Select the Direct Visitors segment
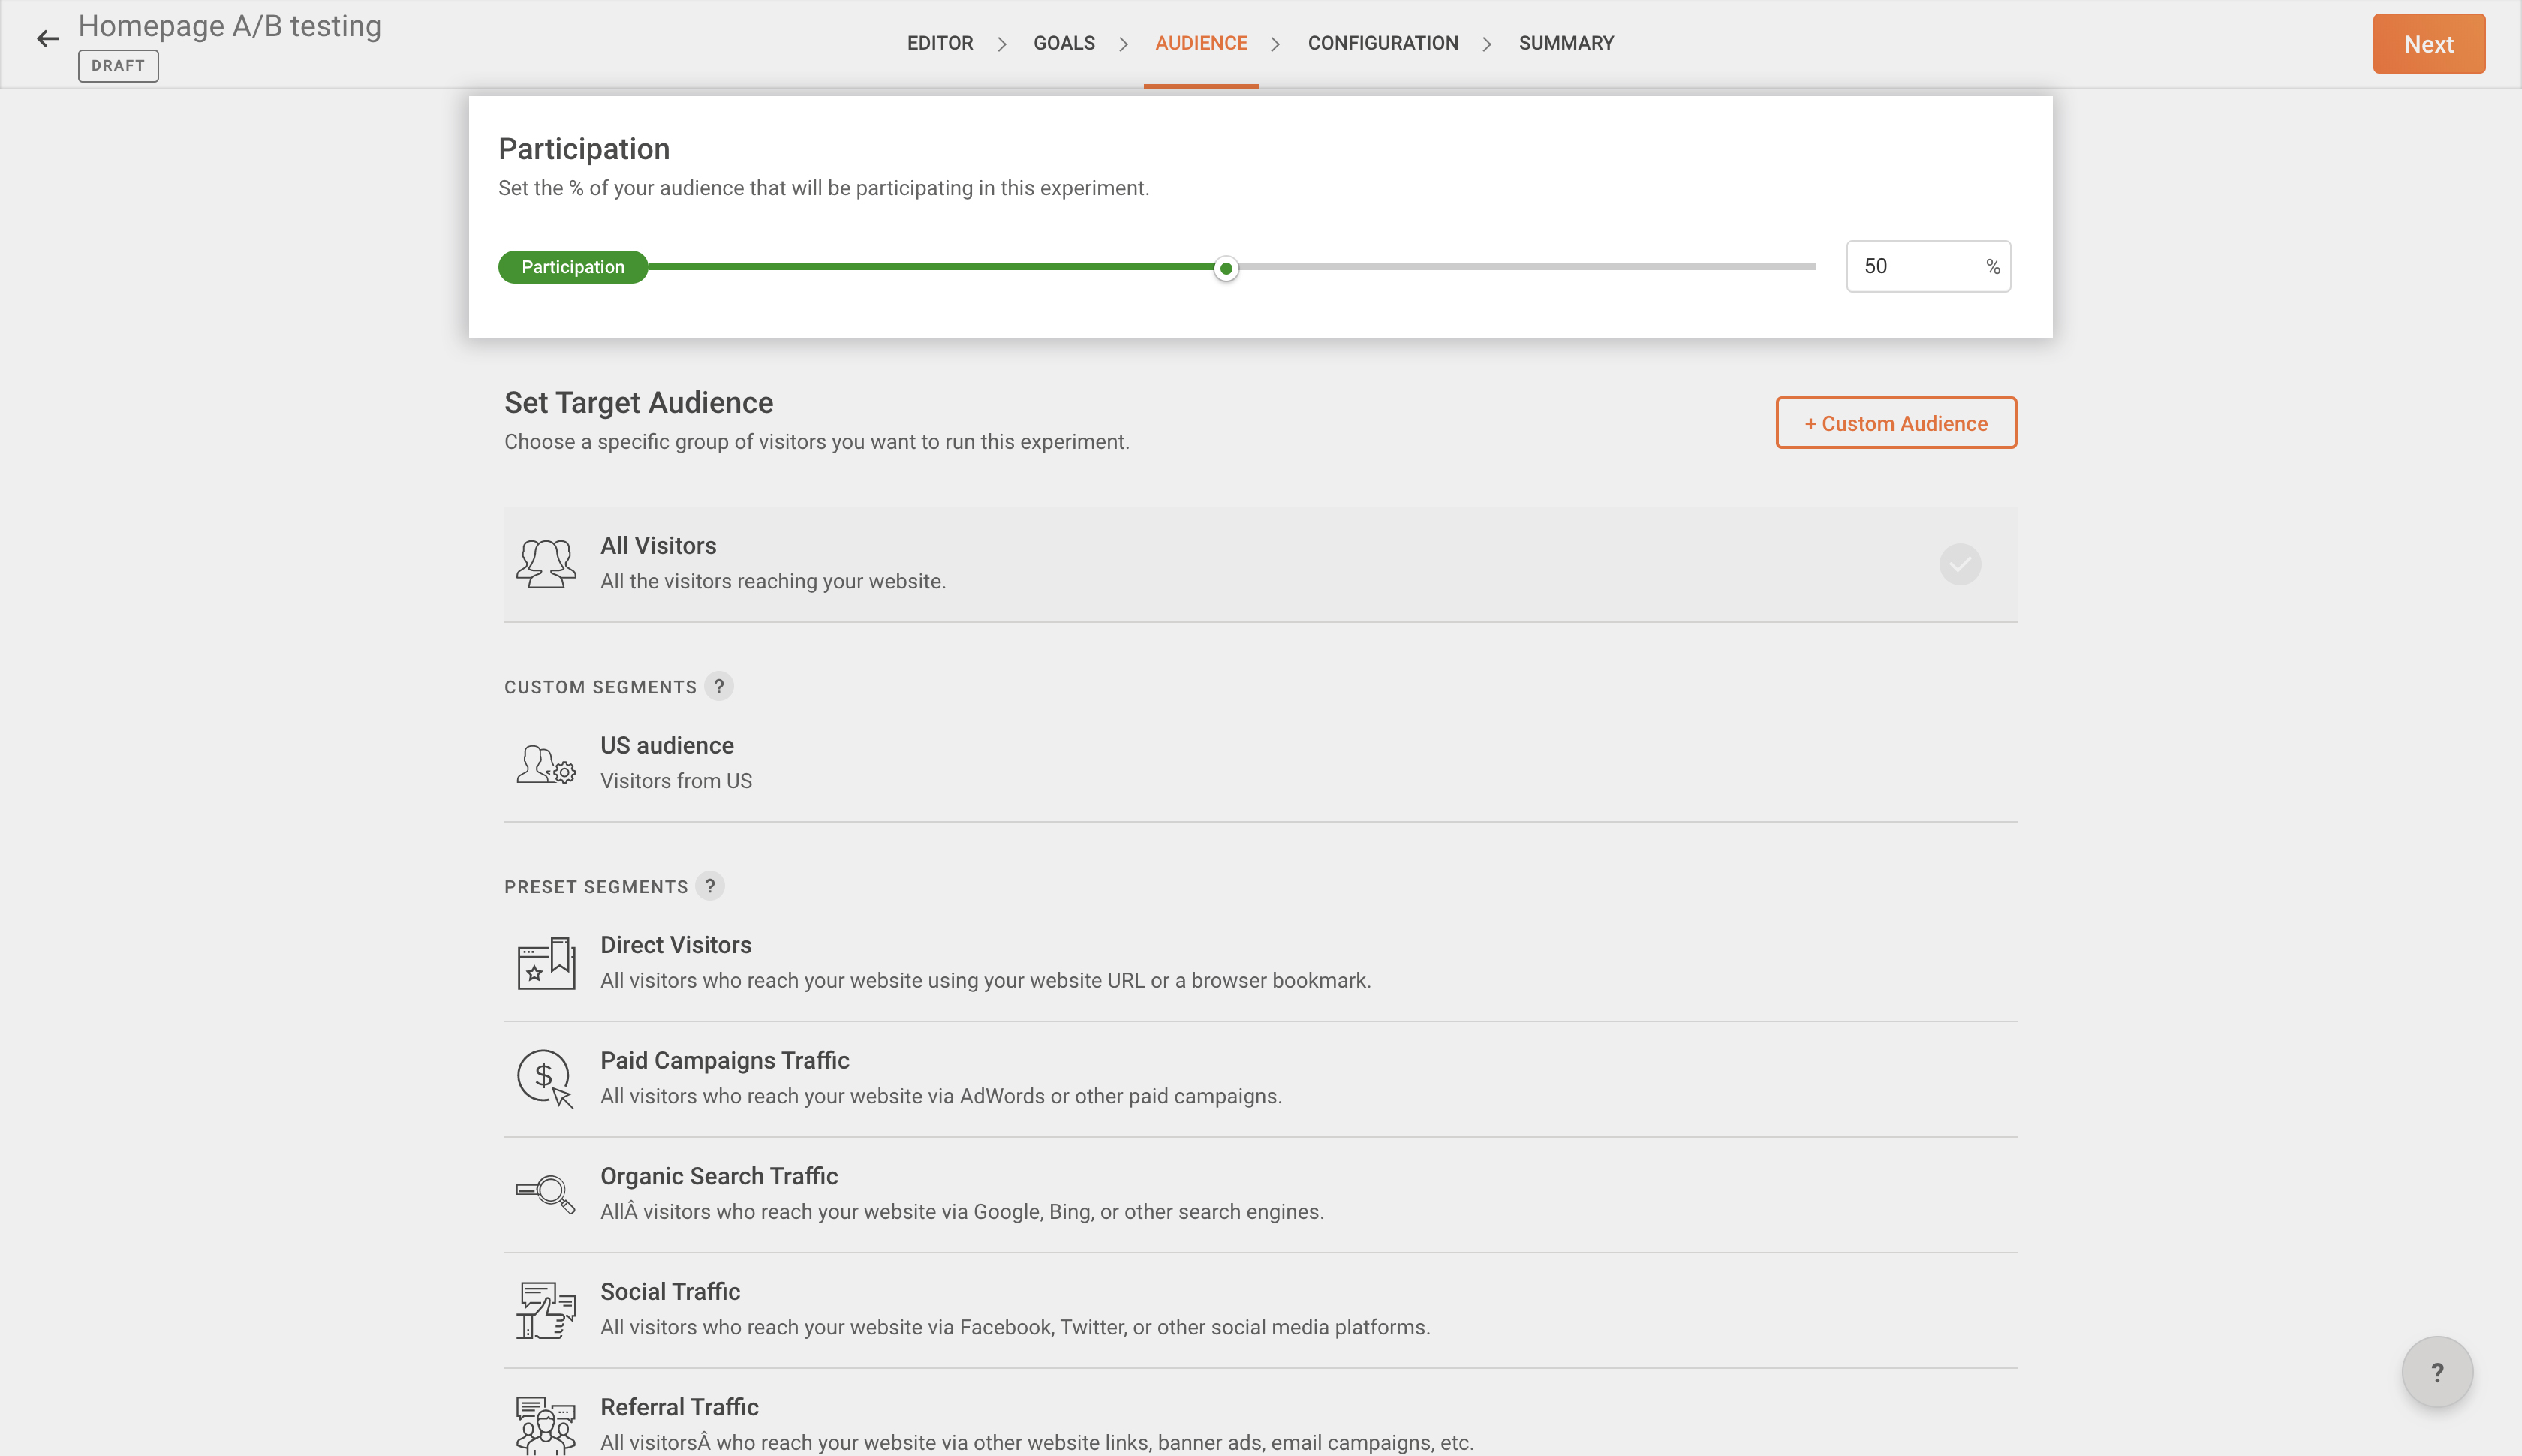The width and height of the screenshot is (2522, 1456). point(676,946)
